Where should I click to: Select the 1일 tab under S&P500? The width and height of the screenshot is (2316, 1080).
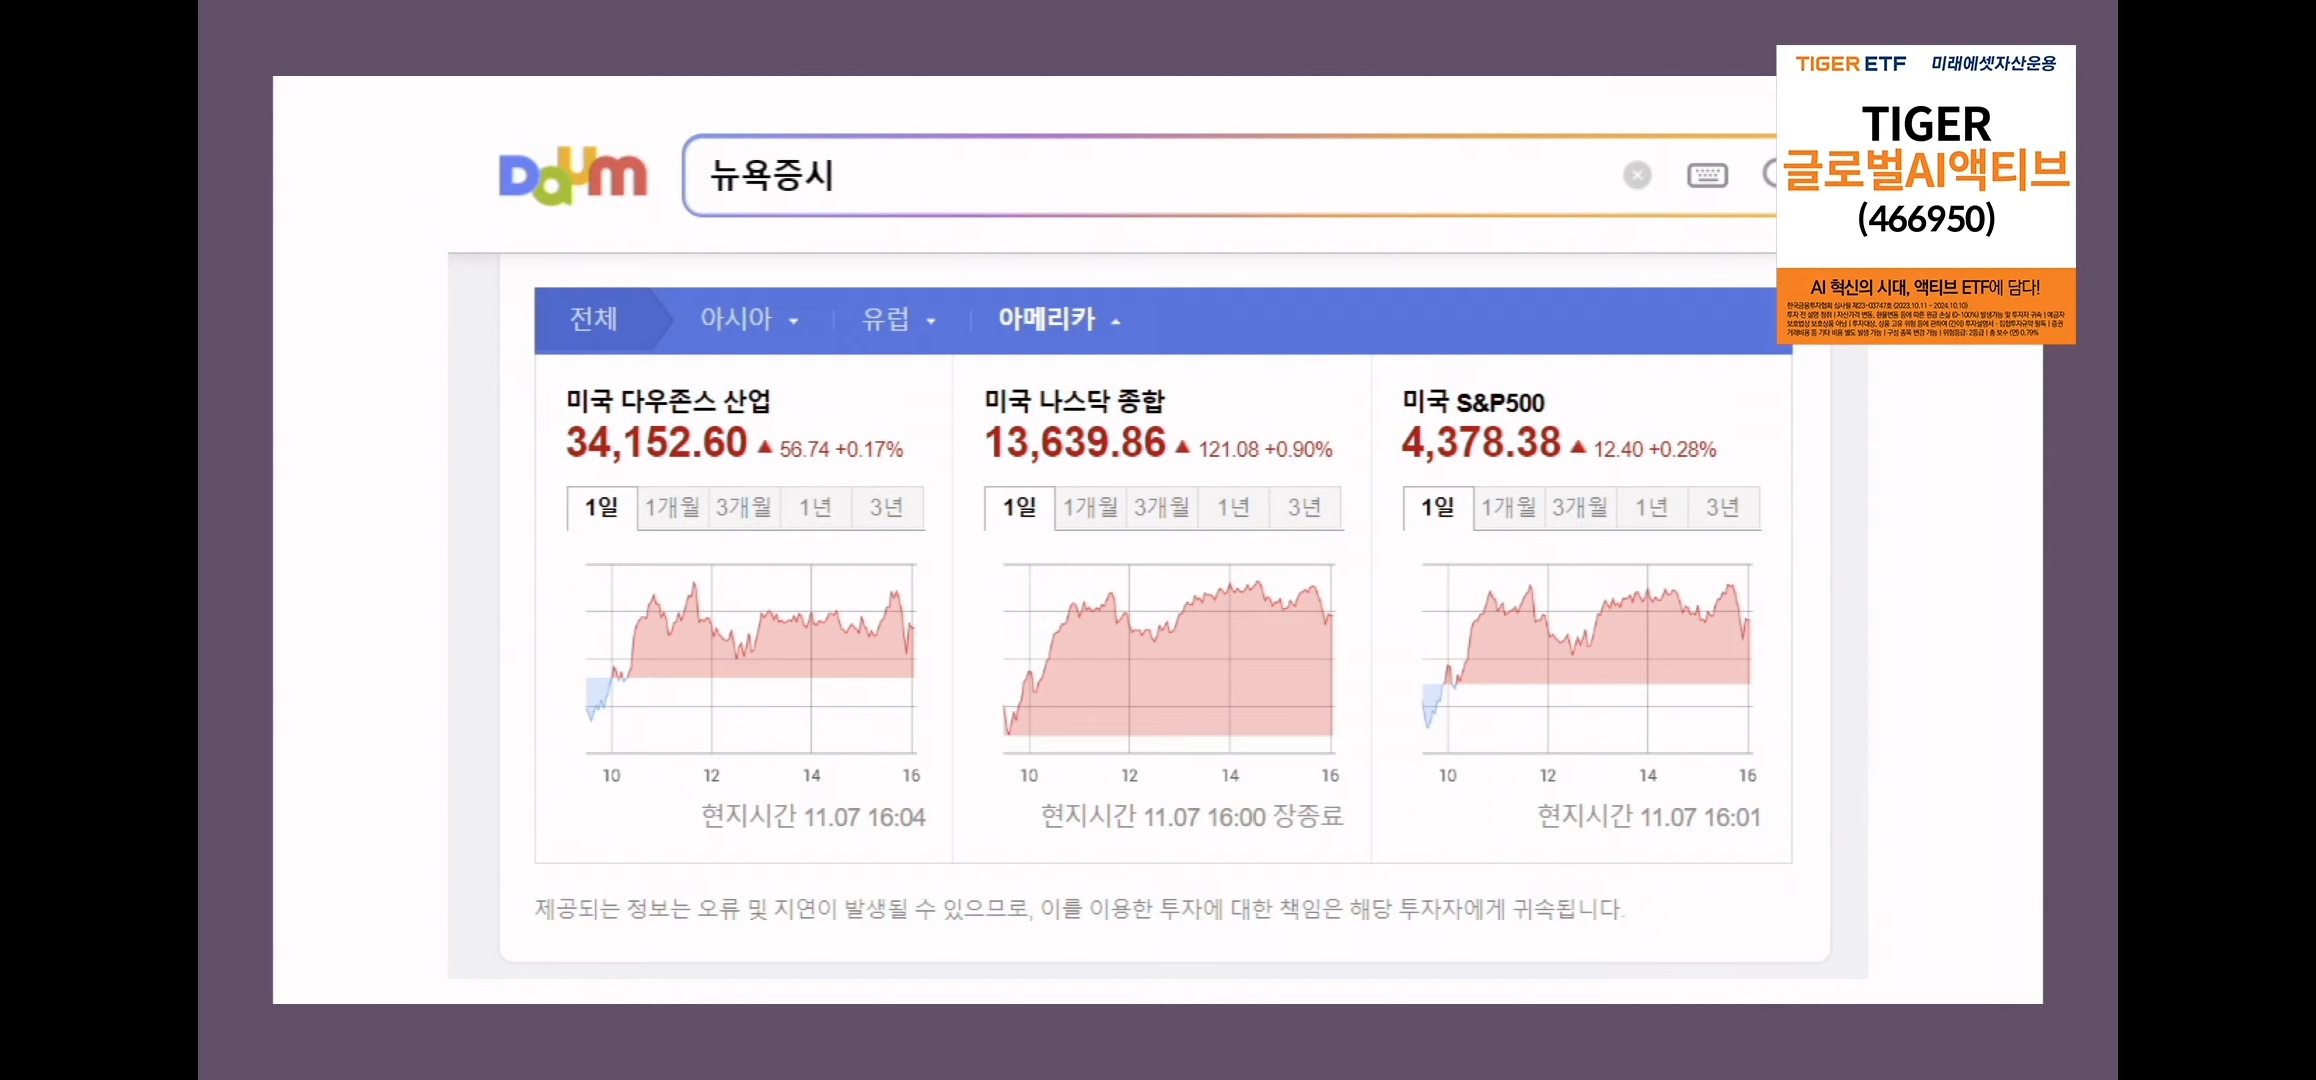1437,508
